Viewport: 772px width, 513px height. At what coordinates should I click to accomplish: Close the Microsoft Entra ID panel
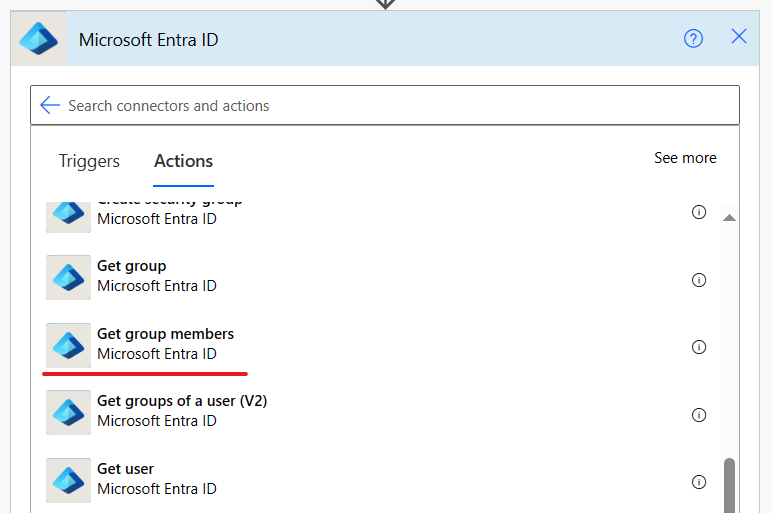pos(739,36)
